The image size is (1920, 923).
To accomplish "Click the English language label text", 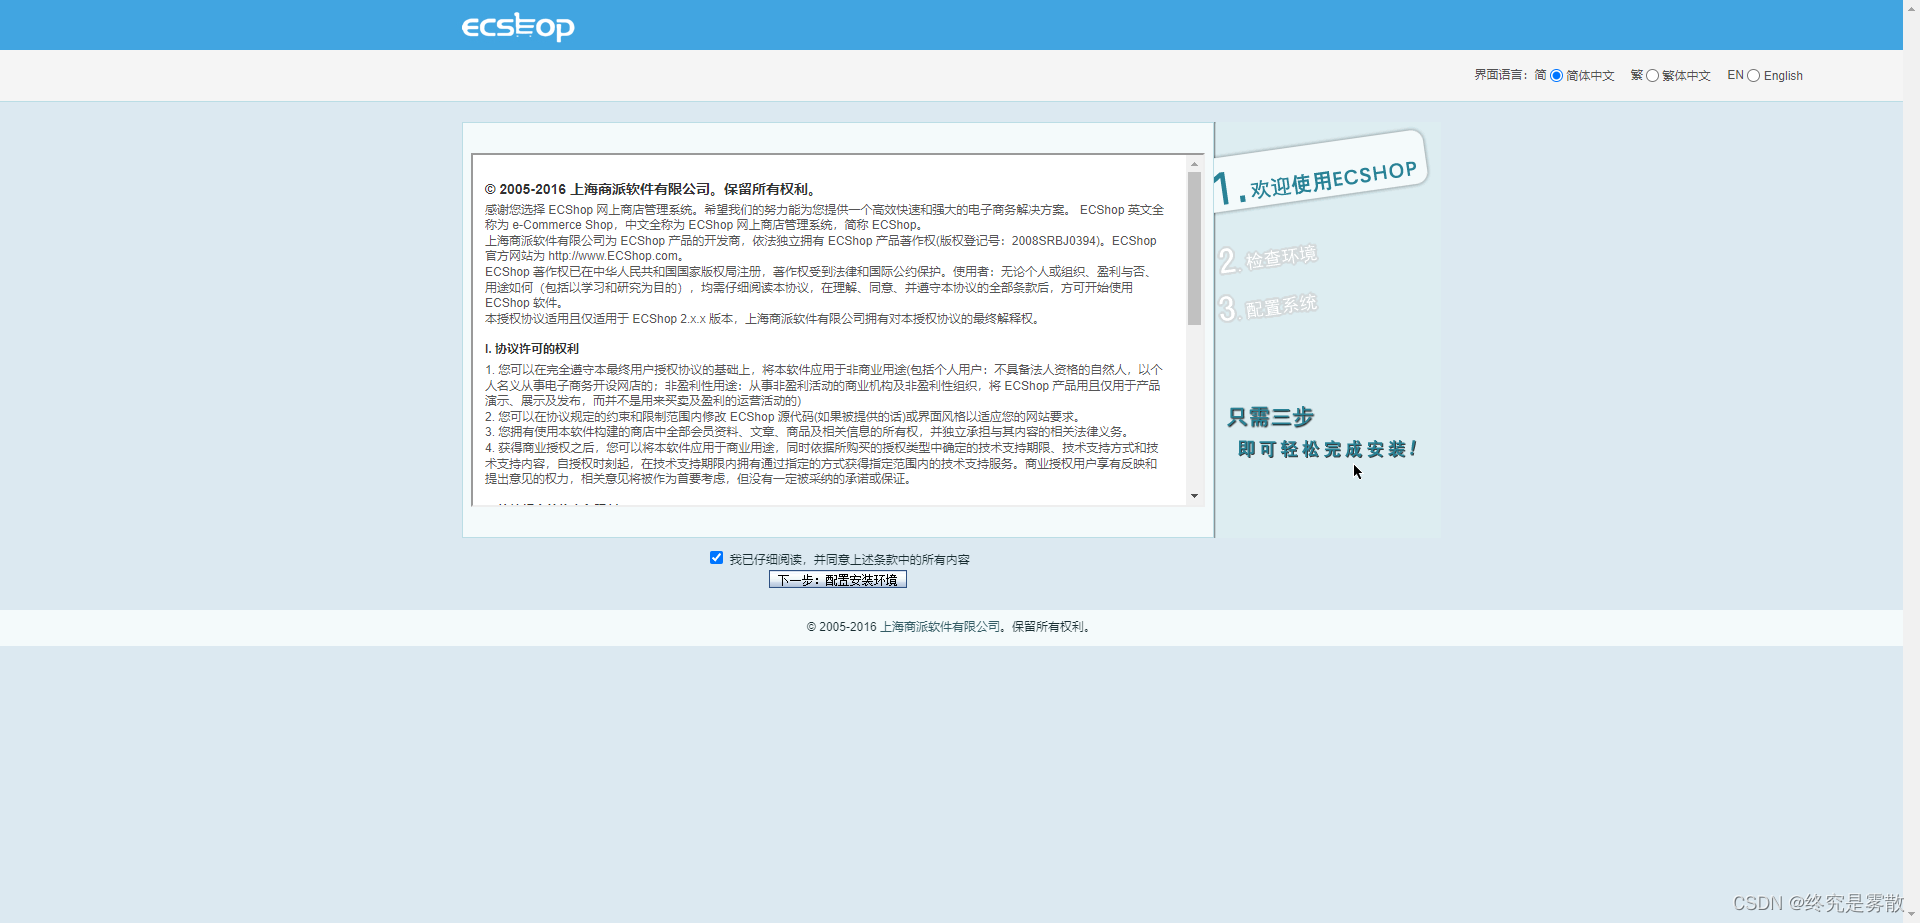I will click(1783, 76).
